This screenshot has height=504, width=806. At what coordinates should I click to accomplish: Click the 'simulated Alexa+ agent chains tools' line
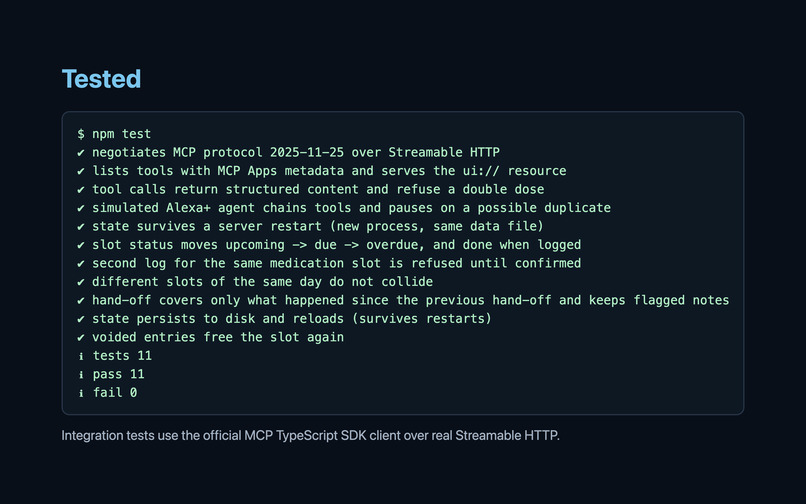point(344,208)
